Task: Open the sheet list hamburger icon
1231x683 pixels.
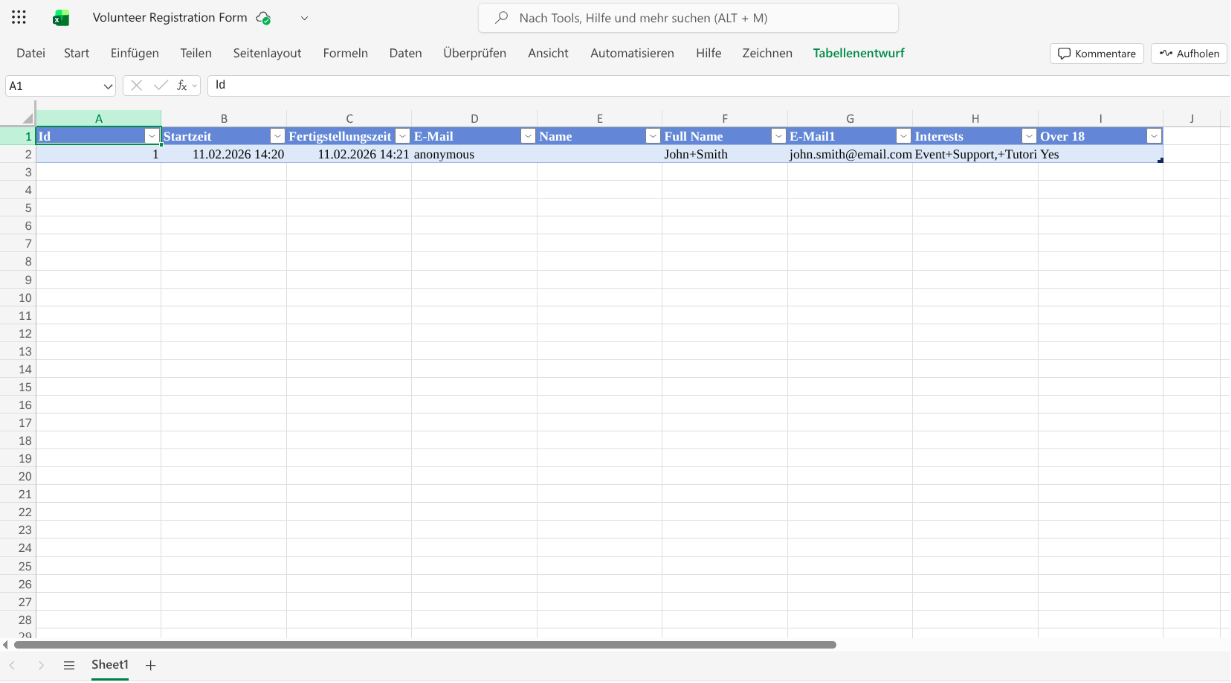Action: point(68,664)
